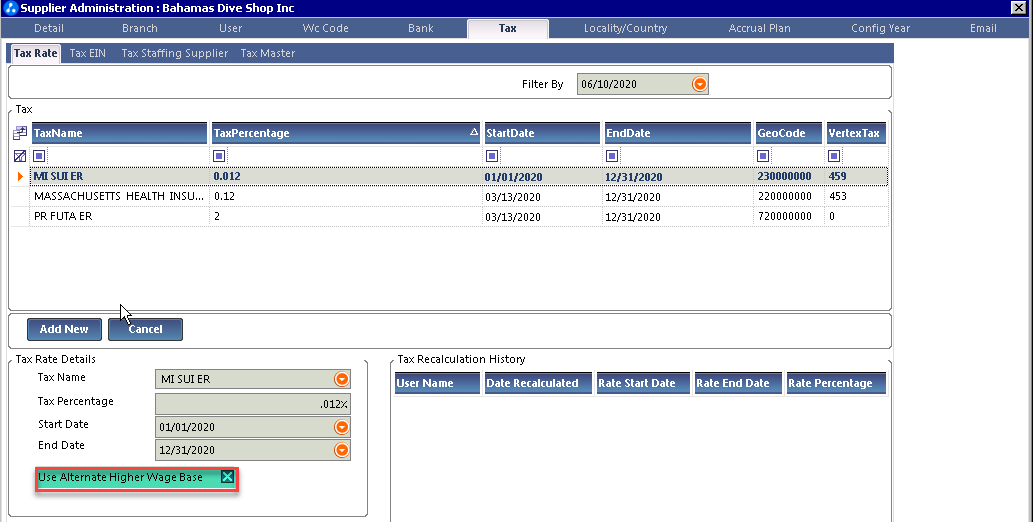Image resolution: width=1033 pixels, height=522 pixels.
Task: Click the Add New button
Action: point(64,329)
